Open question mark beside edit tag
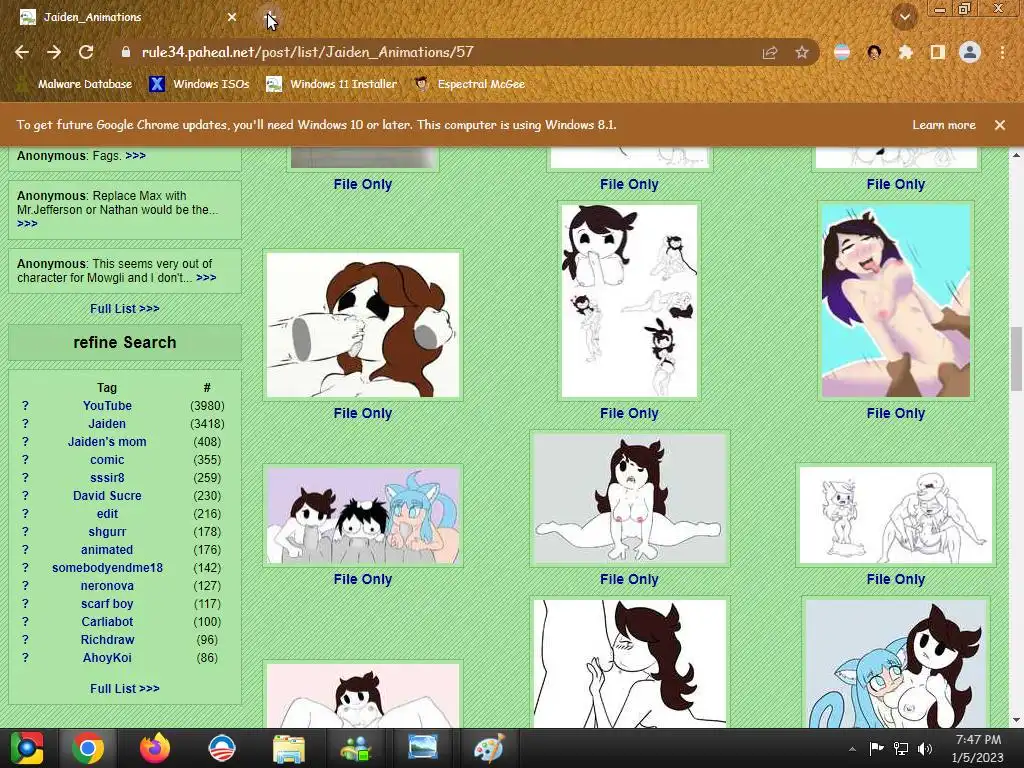 click(x=25, y=514)
